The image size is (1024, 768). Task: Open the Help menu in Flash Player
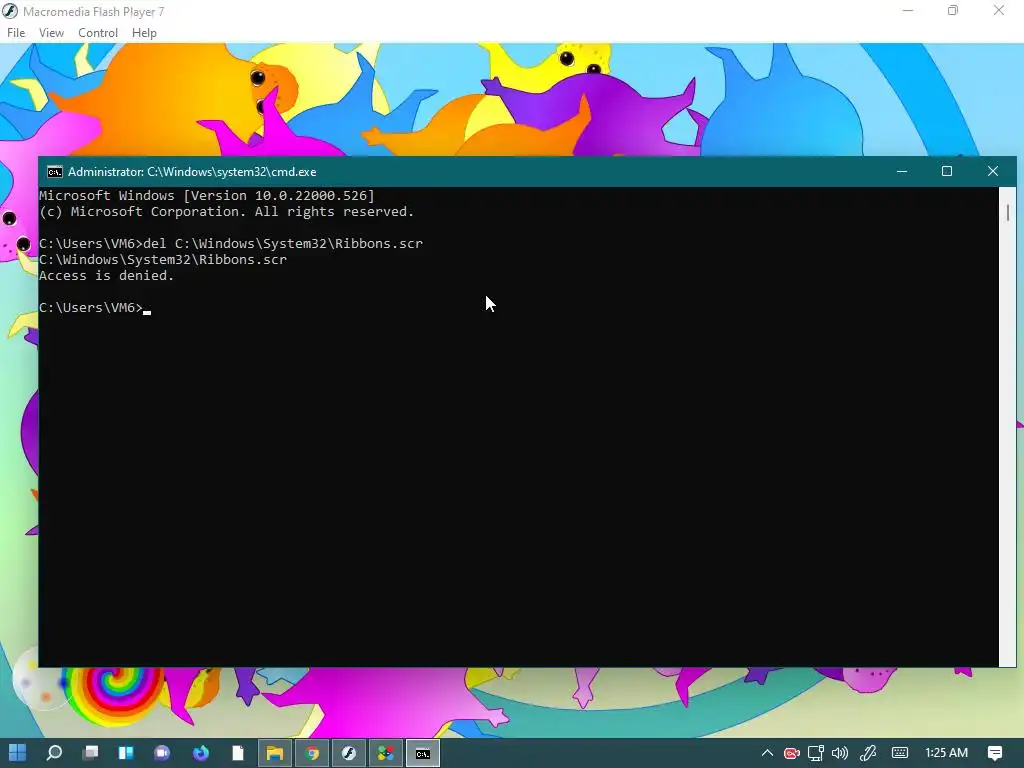[144, 33]
